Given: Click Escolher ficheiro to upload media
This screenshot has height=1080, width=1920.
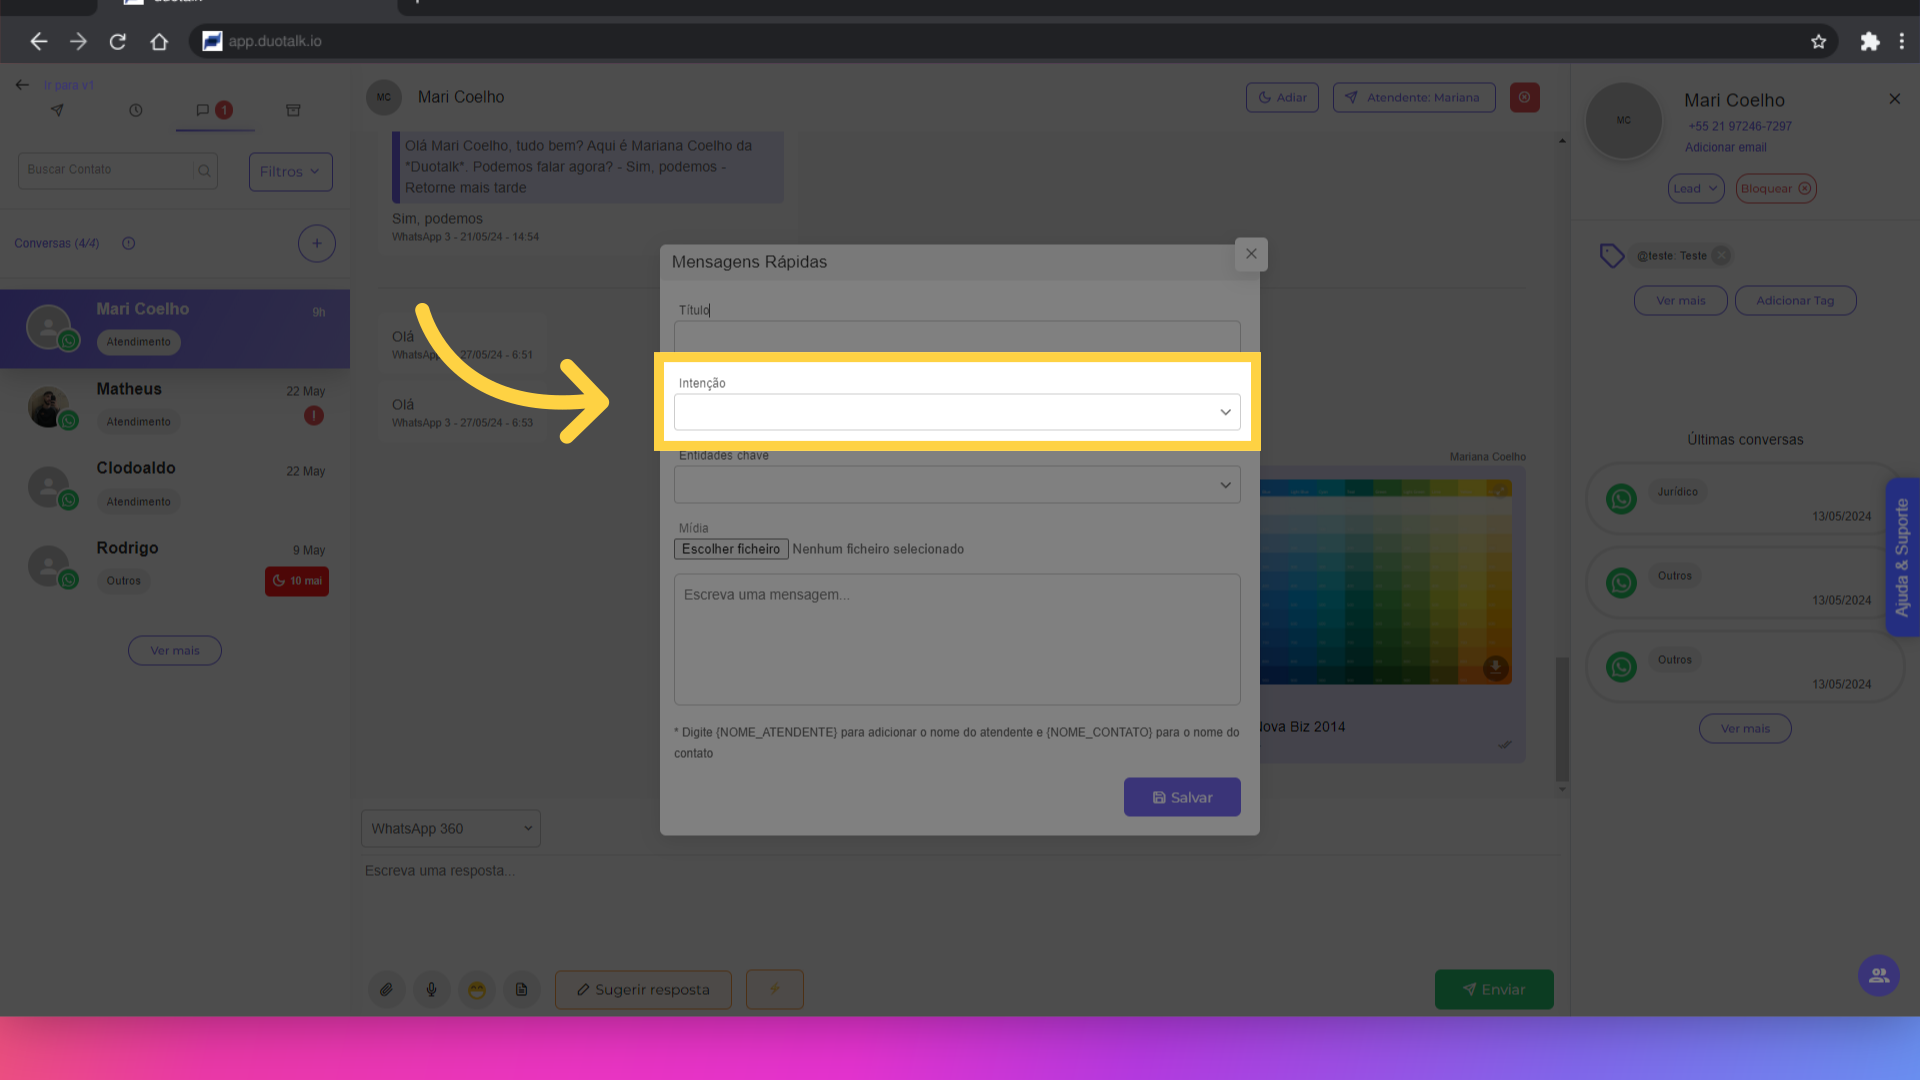Looking at the screenshot, I should point(731,549).
